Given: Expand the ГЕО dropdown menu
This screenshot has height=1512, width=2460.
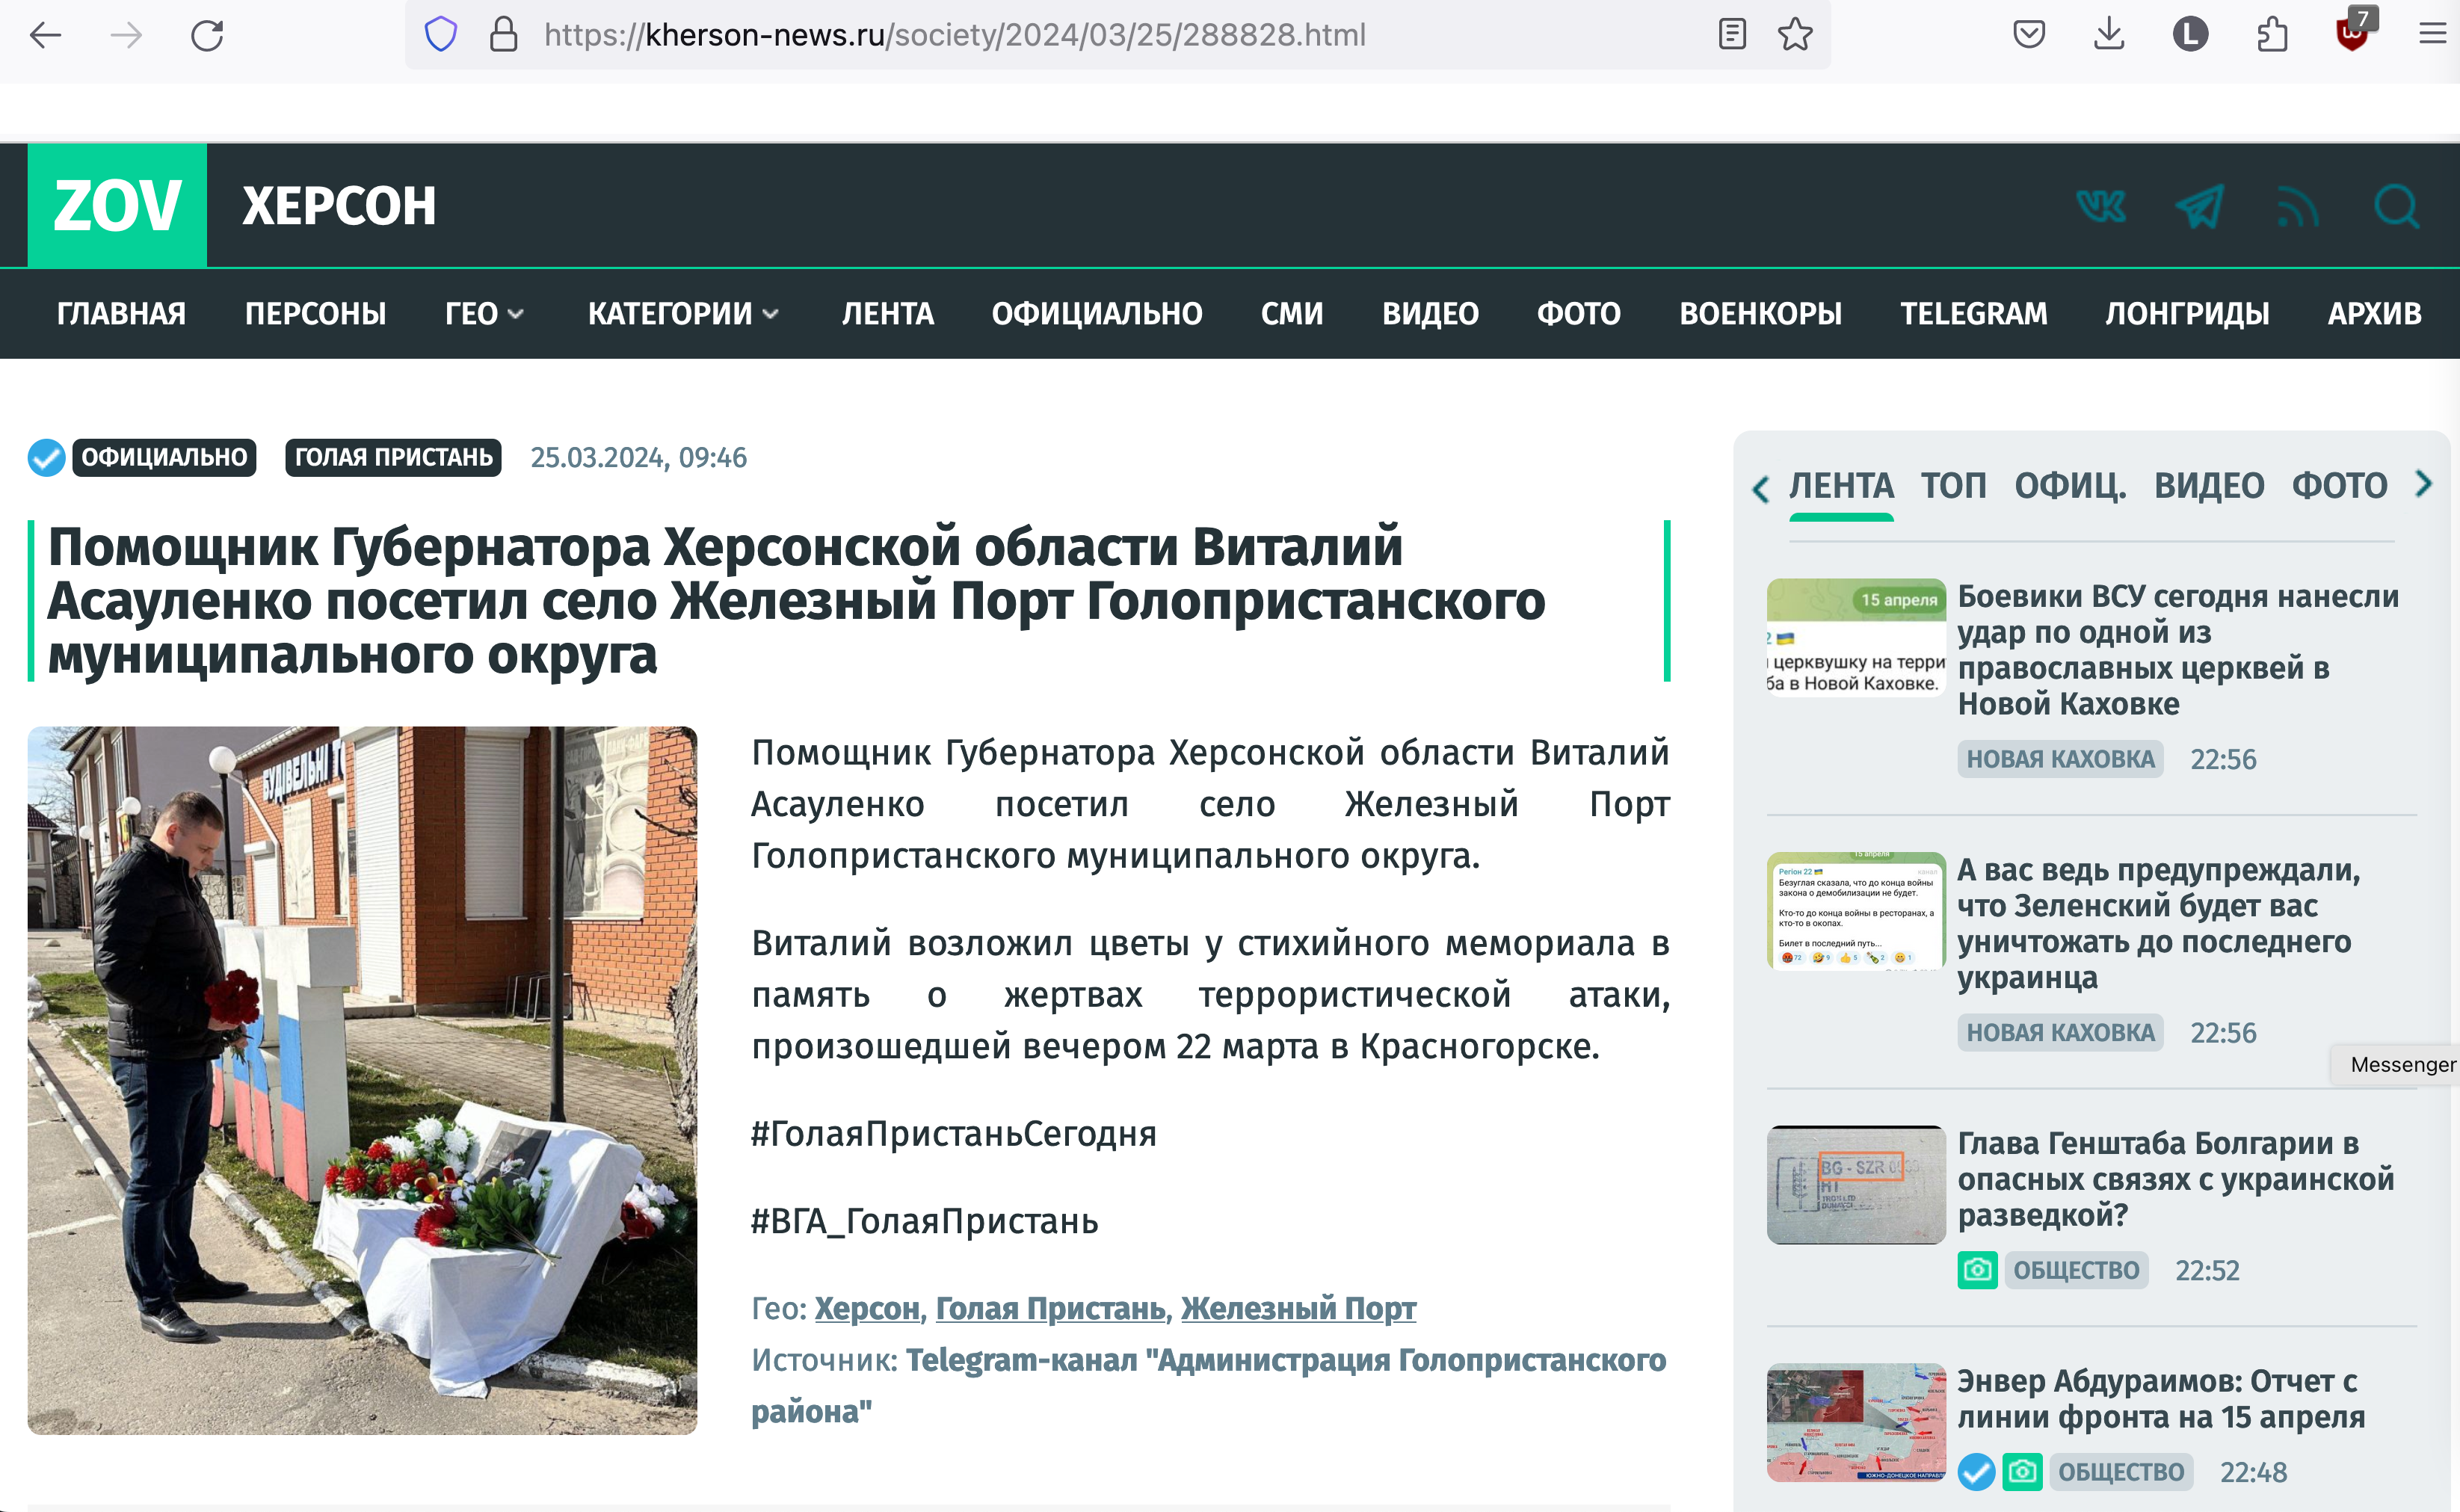Looking at the screenshot, I should click(484, 314).
